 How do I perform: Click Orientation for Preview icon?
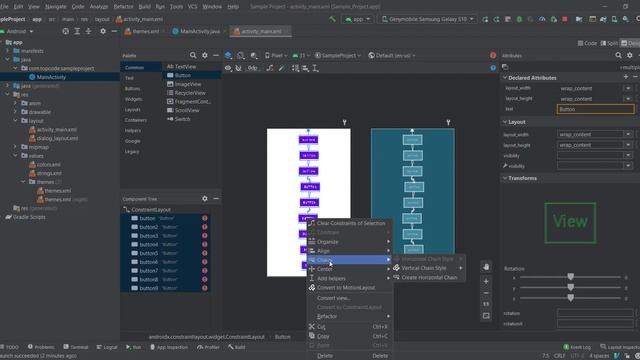[241, 56]
